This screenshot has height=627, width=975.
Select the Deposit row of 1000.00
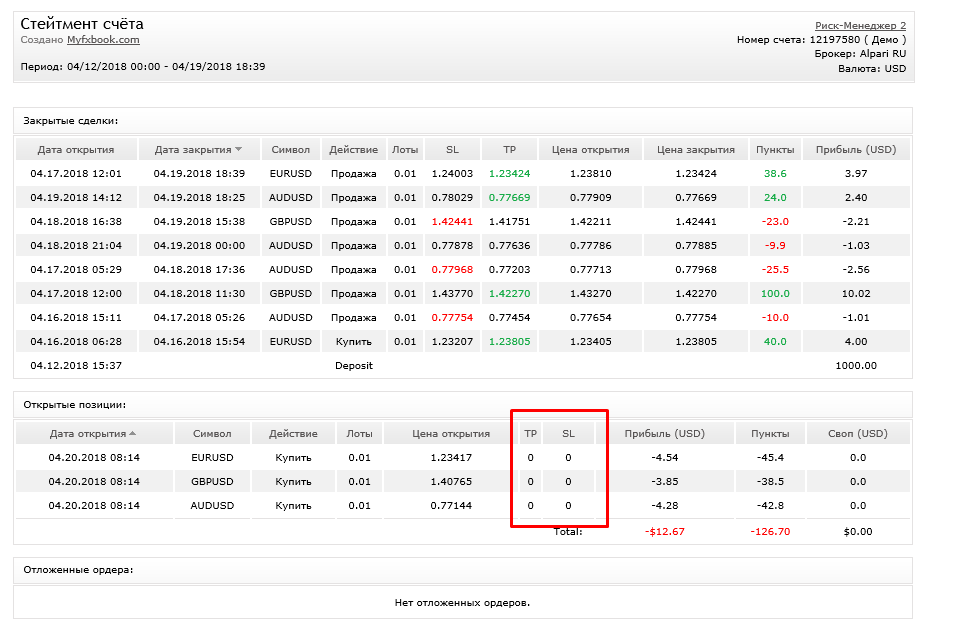pos(463,366)
